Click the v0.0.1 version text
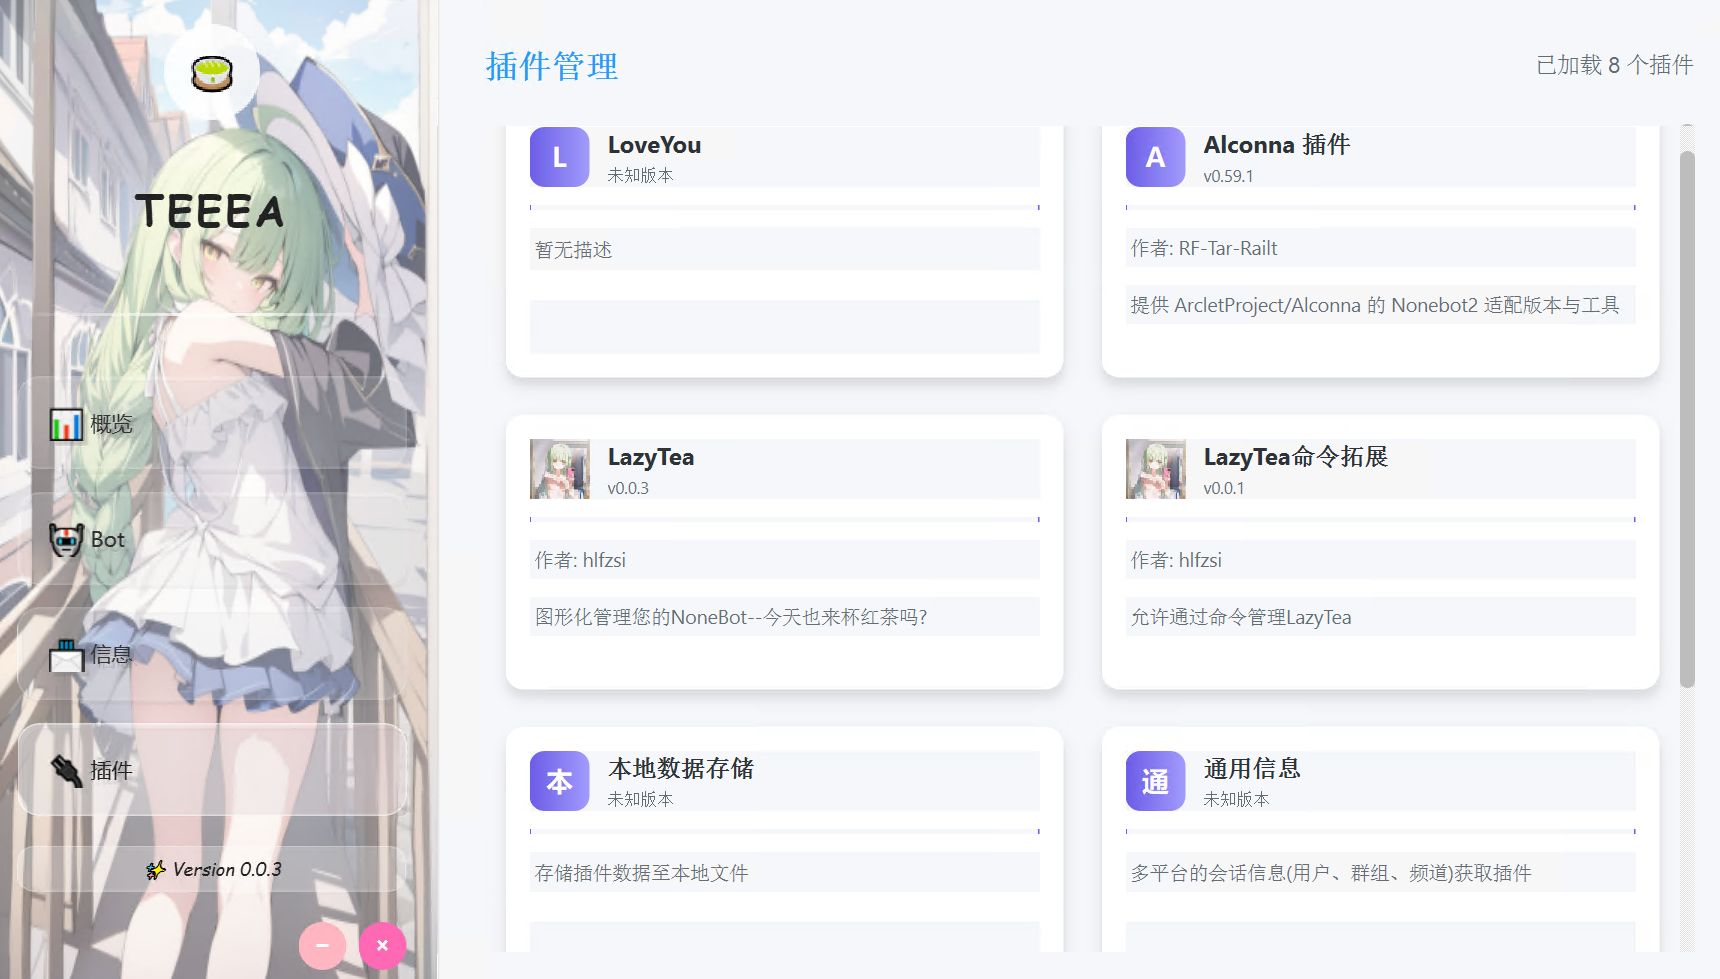Screen dimensions: 1720x979 [x=1224, y=488]
